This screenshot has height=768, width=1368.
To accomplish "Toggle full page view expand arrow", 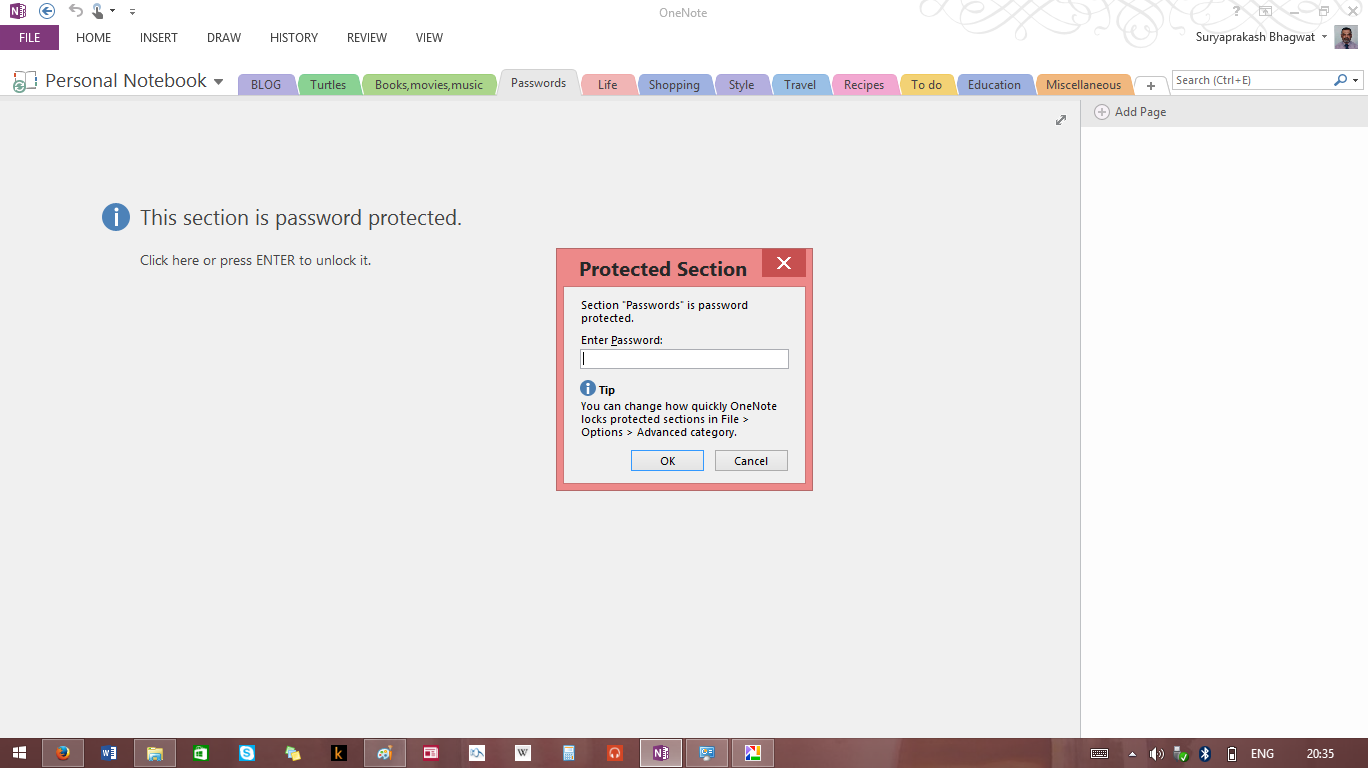I will tap(1061, 120).
